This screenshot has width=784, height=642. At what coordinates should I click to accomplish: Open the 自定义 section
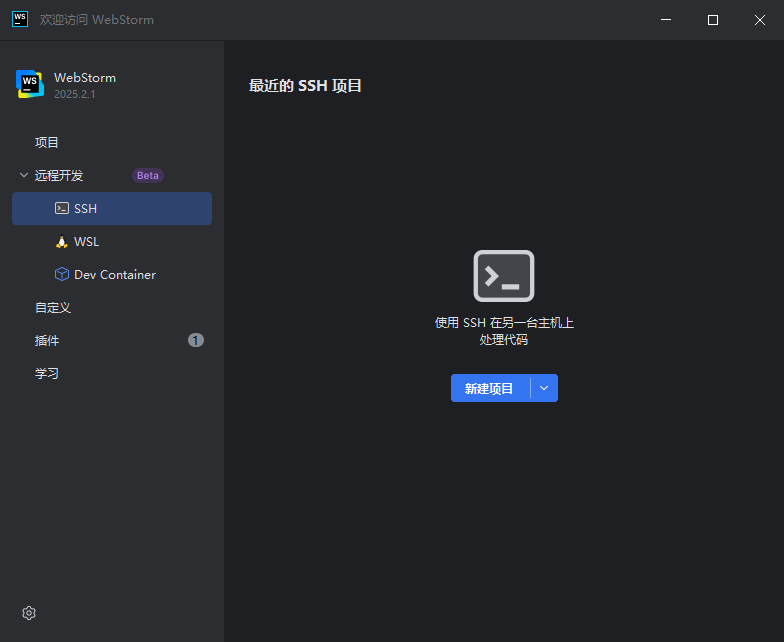(53, 308)
